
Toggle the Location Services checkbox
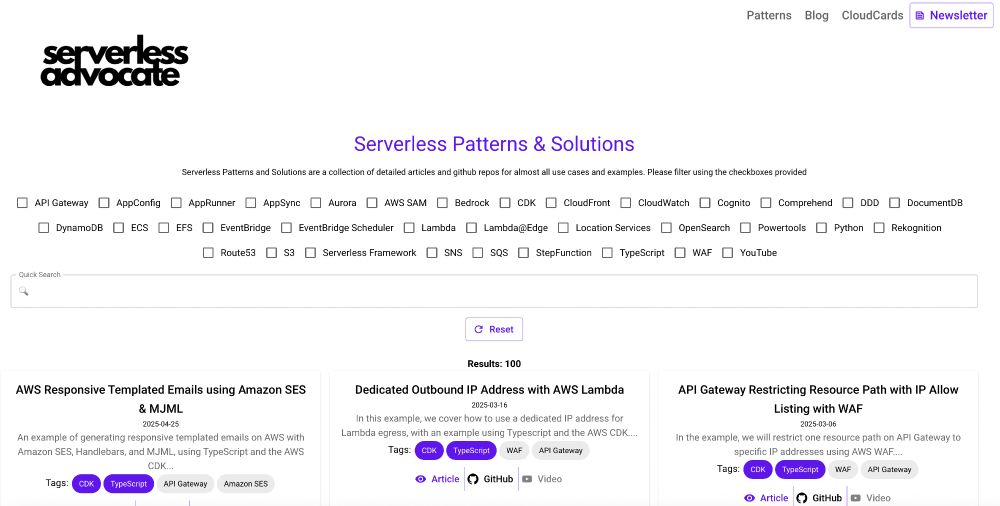pyautogui.click(x=563, y=227)
